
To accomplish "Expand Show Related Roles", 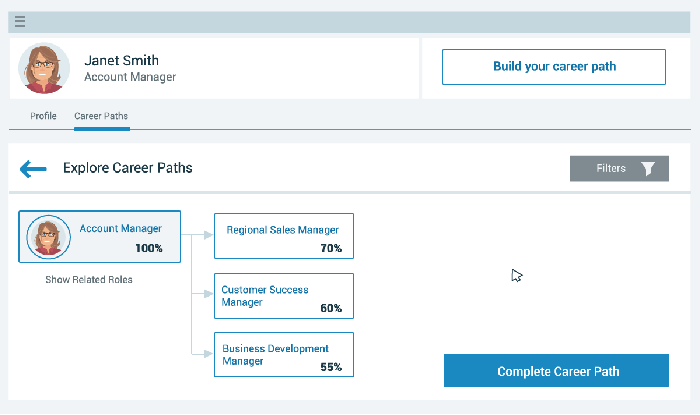I will [89, 279].
